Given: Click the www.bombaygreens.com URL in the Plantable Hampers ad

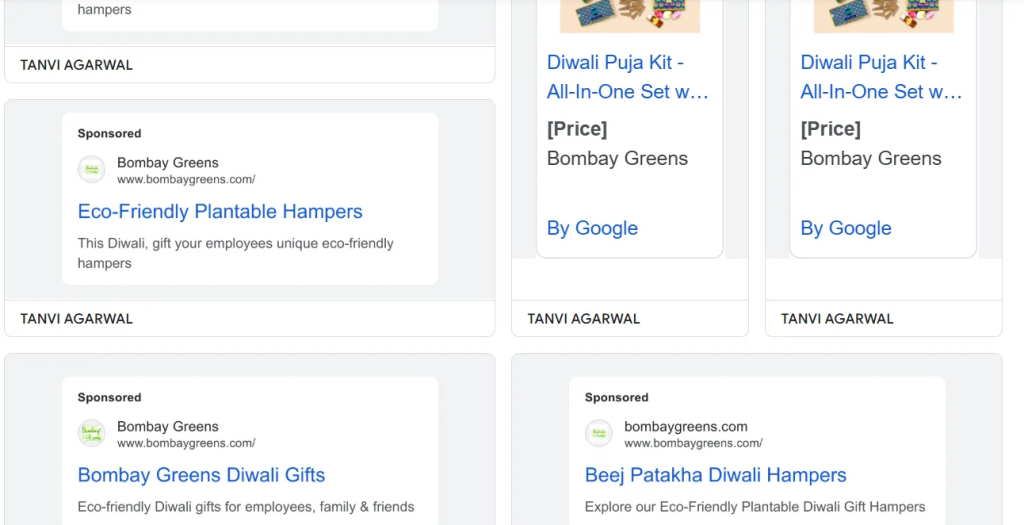Looking at the screenshot, I should tap(186, 180).
